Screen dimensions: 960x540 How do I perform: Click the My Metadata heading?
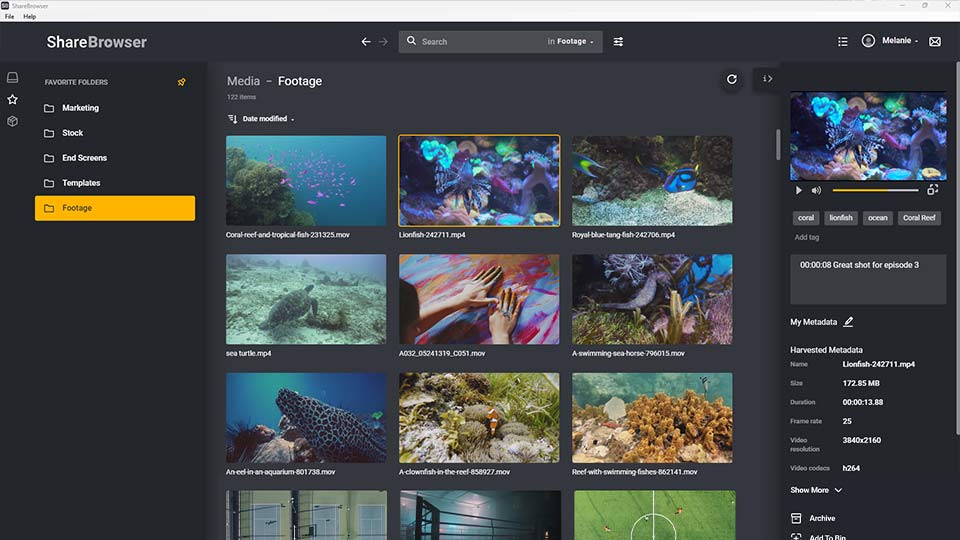click(813, 321)
